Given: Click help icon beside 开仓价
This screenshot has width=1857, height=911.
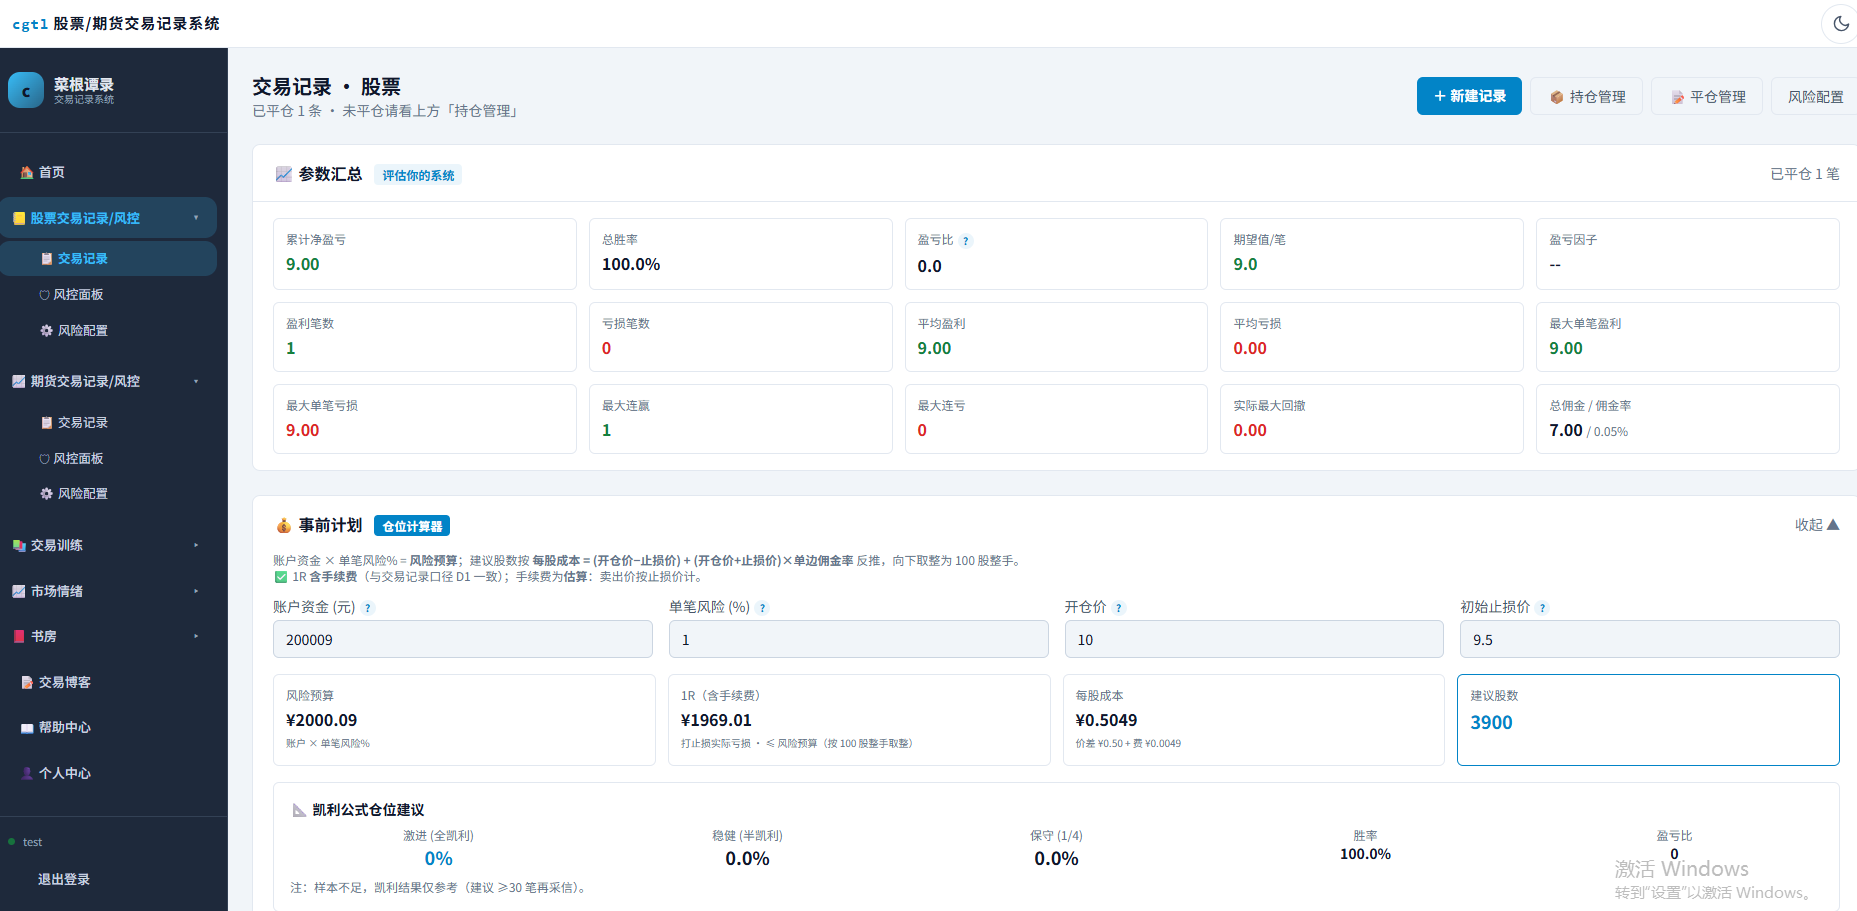Looking at the screenshot, I should (1119, 608).
